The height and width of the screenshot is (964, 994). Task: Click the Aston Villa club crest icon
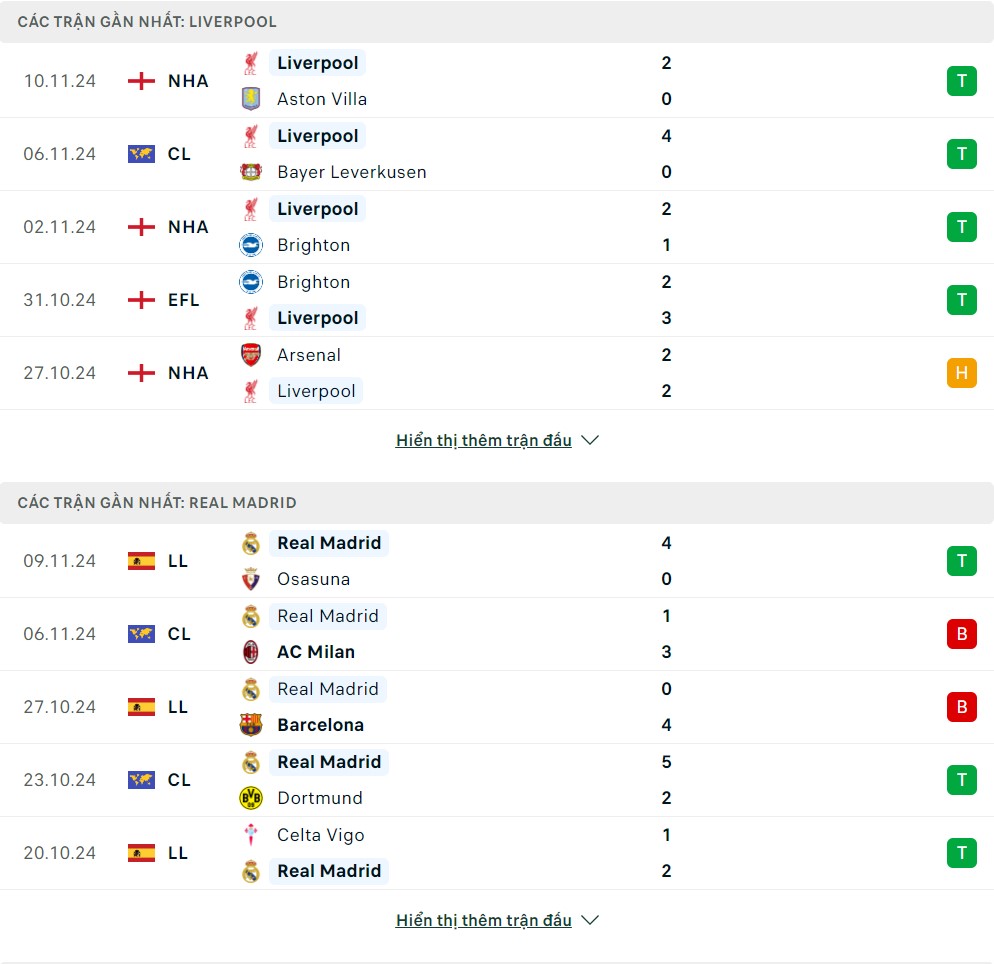coord(250,99)
